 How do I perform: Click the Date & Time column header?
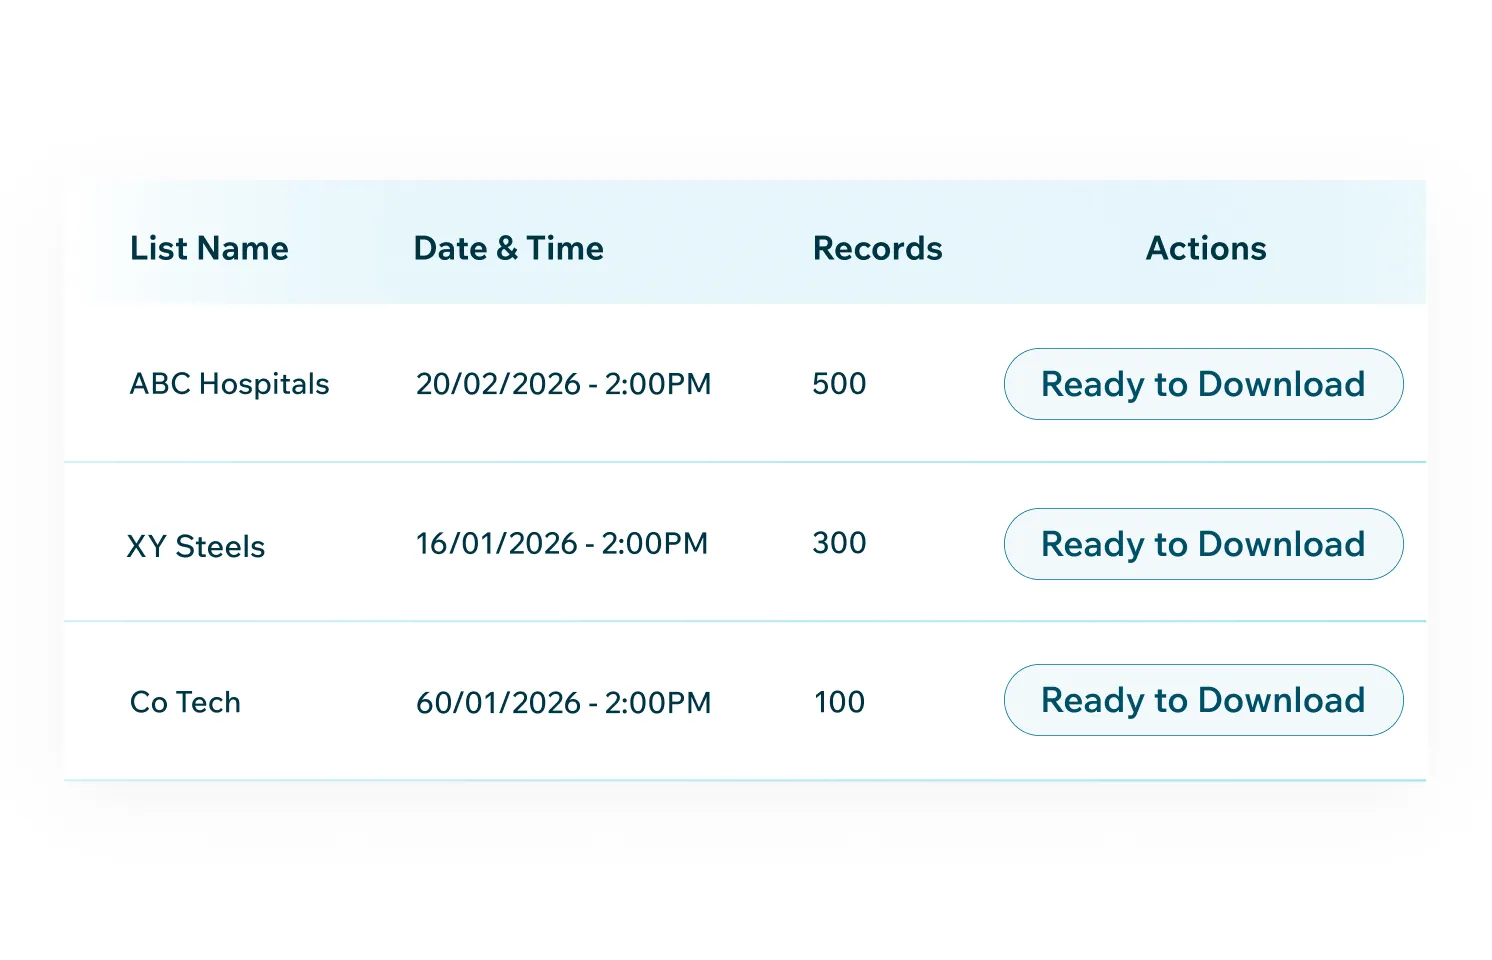click(508, 248)
